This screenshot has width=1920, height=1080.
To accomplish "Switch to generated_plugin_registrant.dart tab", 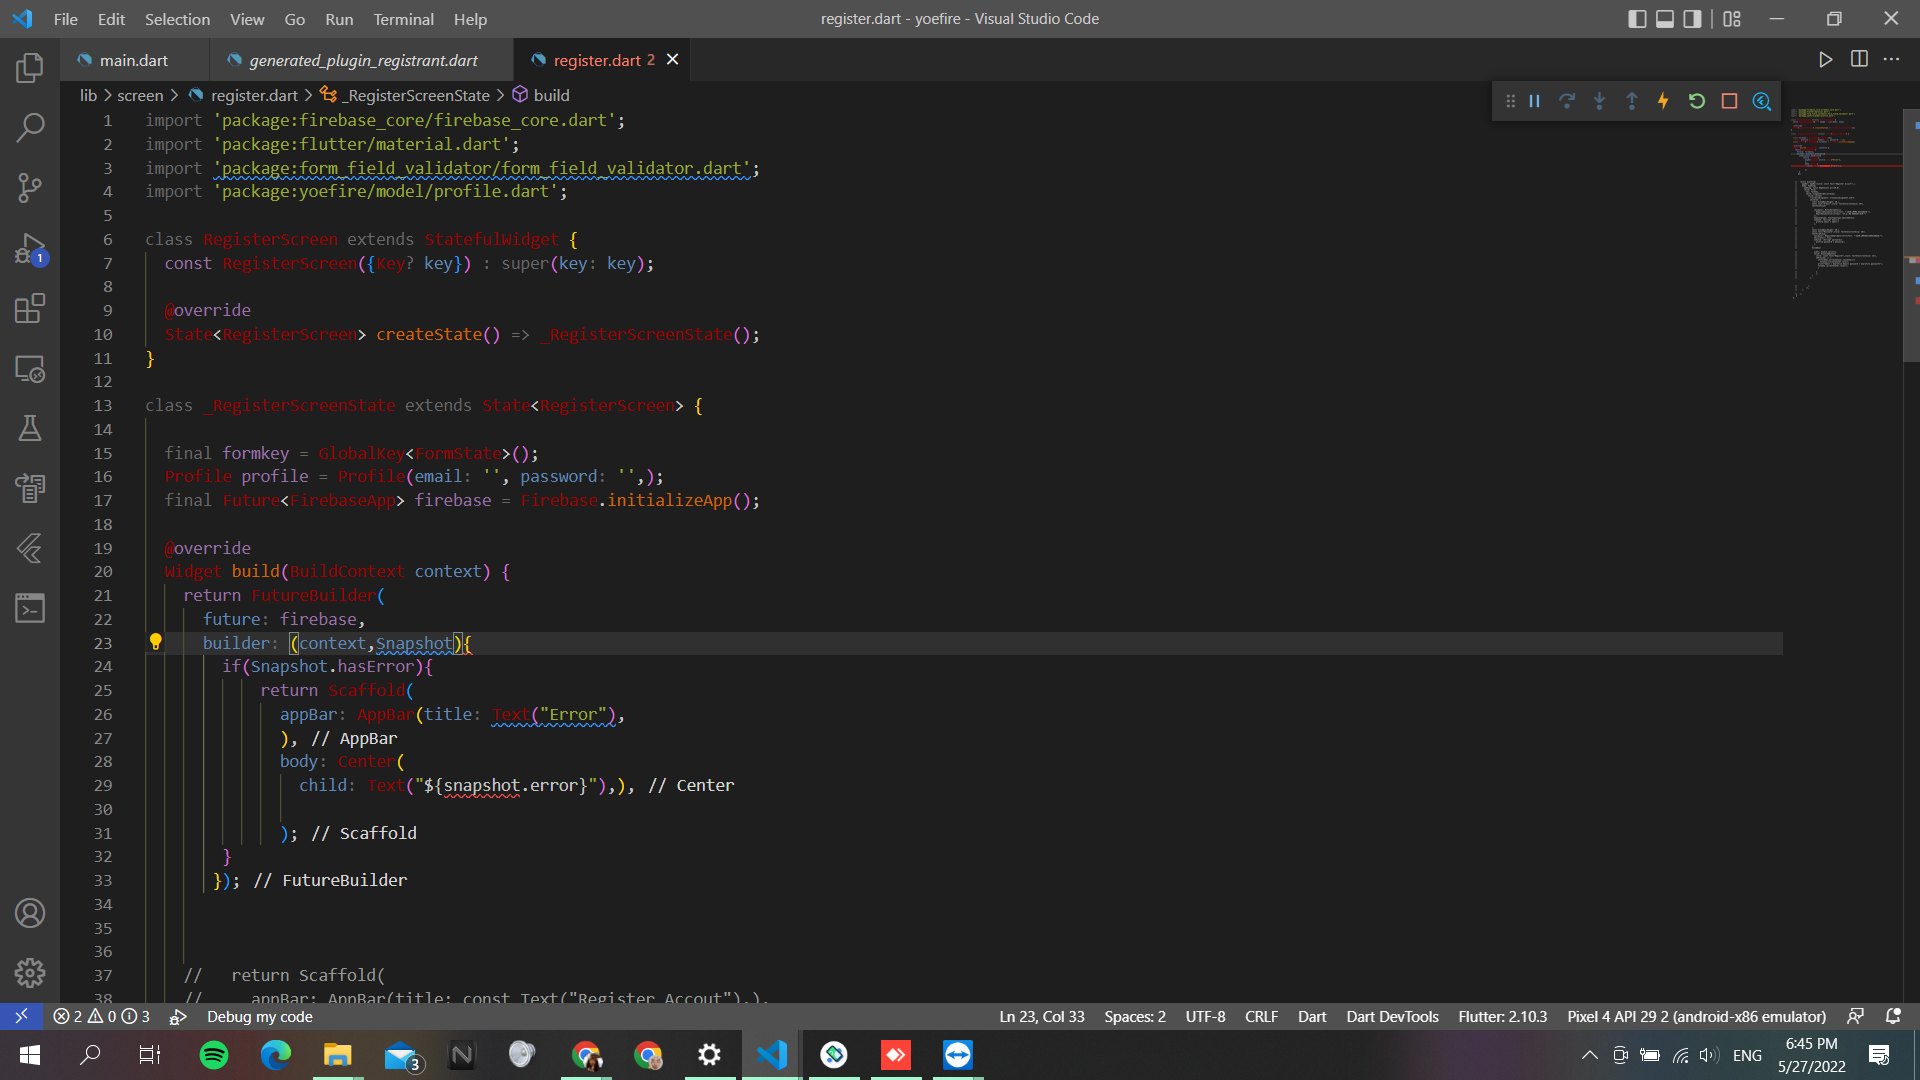I will coord(363,60).
